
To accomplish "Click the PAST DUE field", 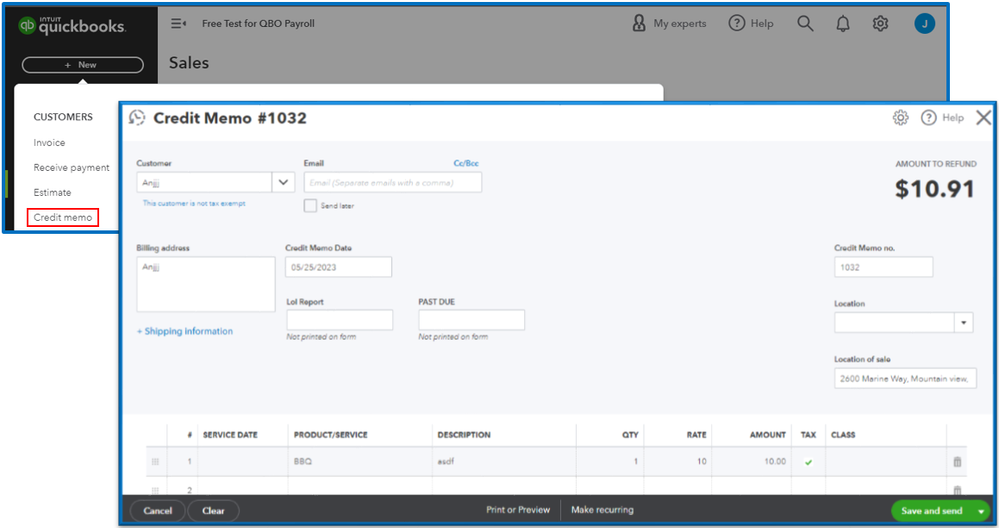I will click(x=471, y=320).
